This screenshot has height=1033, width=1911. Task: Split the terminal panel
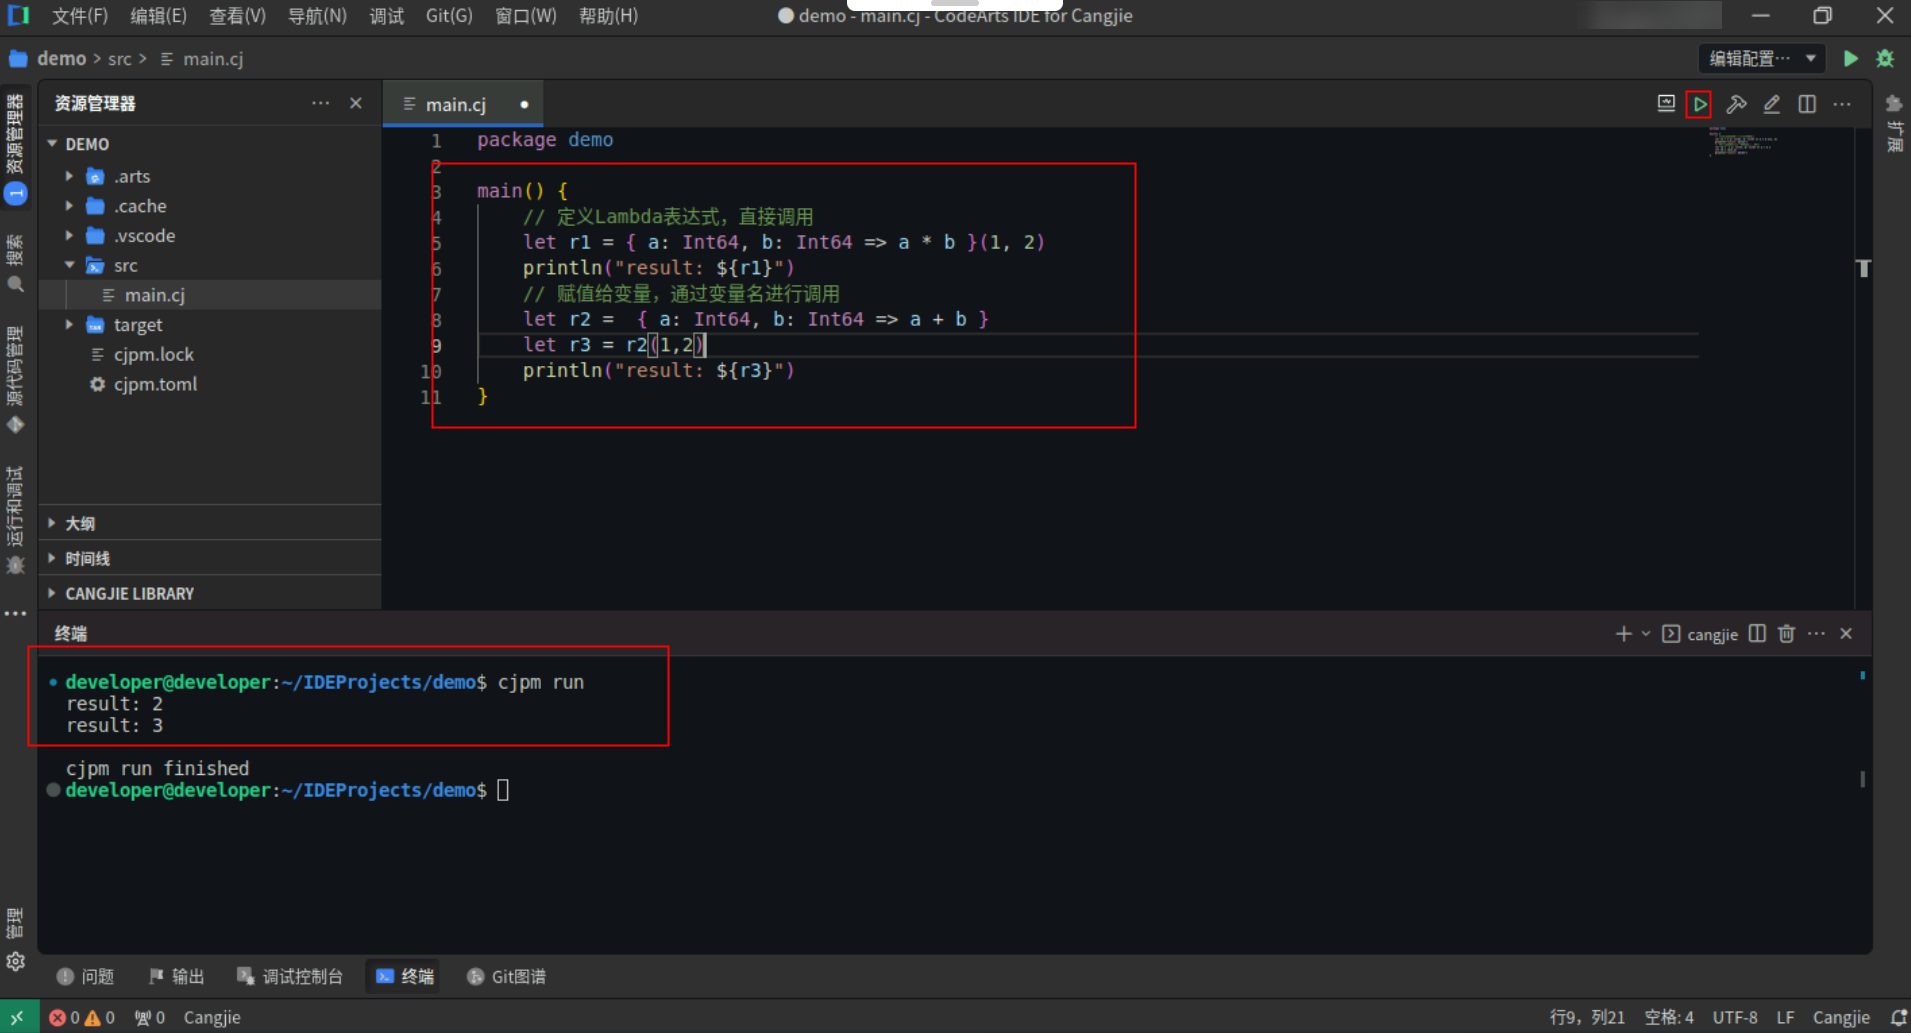[1757, 634]
